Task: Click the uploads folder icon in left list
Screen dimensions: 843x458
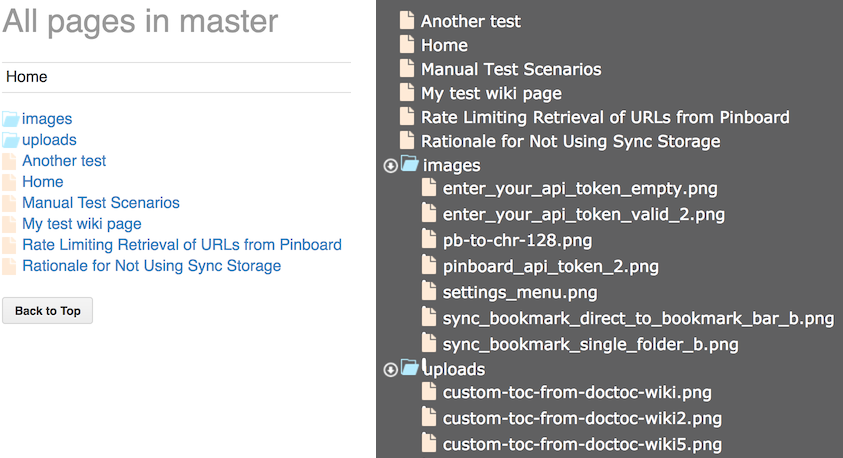Action: 10,140
